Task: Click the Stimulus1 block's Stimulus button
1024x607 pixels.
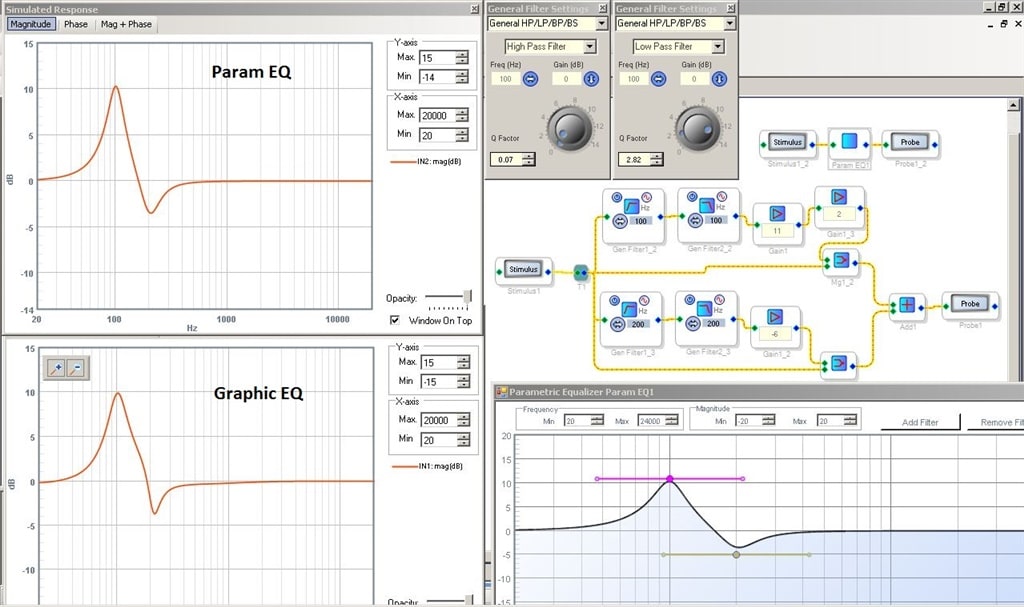Action: coord(524,269)
